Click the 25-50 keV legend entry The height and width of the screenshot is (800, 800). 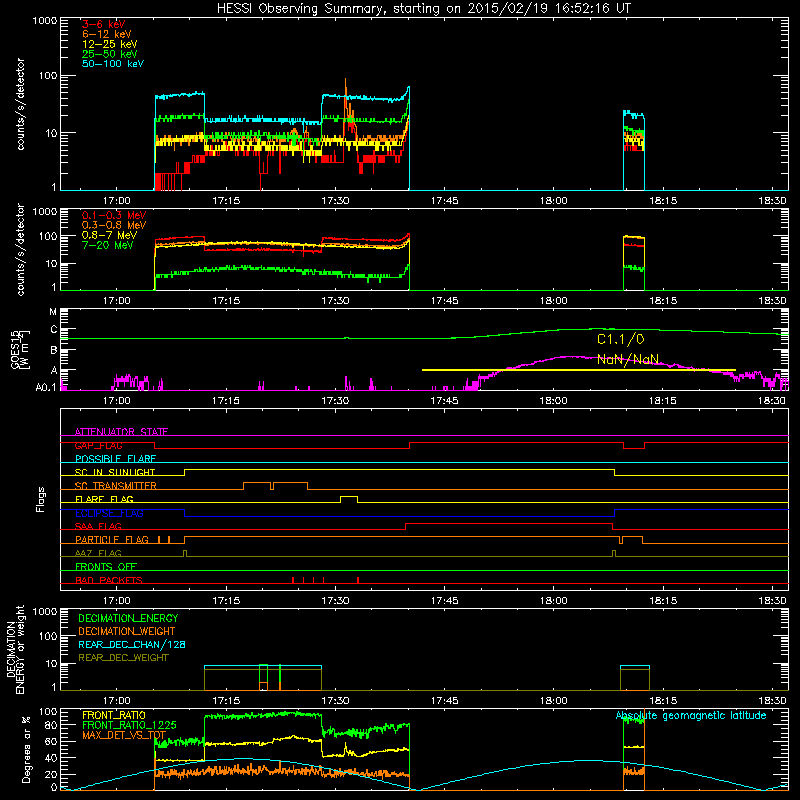[109, 54]
